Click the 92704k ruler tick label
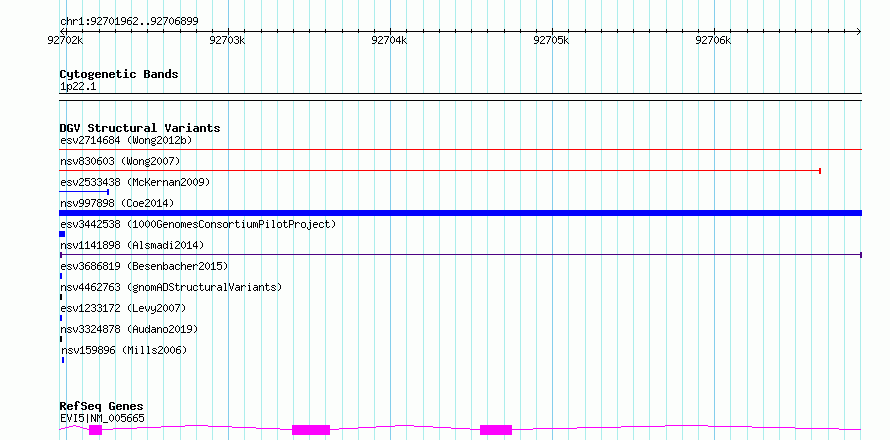Image resolution: width=890 pixels, height=440 pixels. 389,40
